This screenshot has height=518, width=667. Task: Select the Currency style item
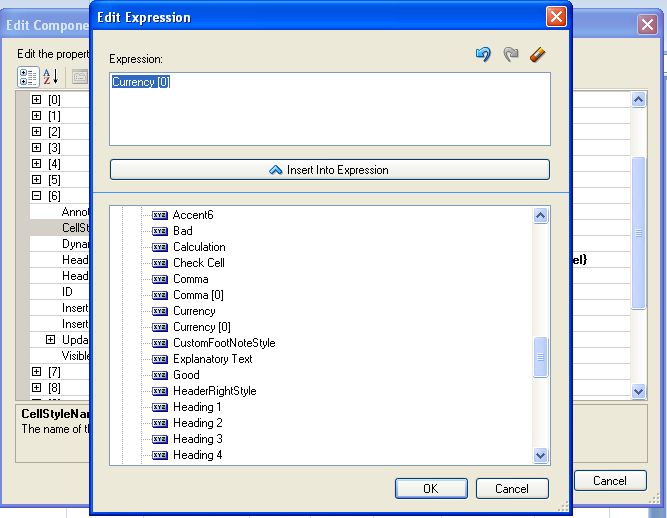click(x=194, y=311)
